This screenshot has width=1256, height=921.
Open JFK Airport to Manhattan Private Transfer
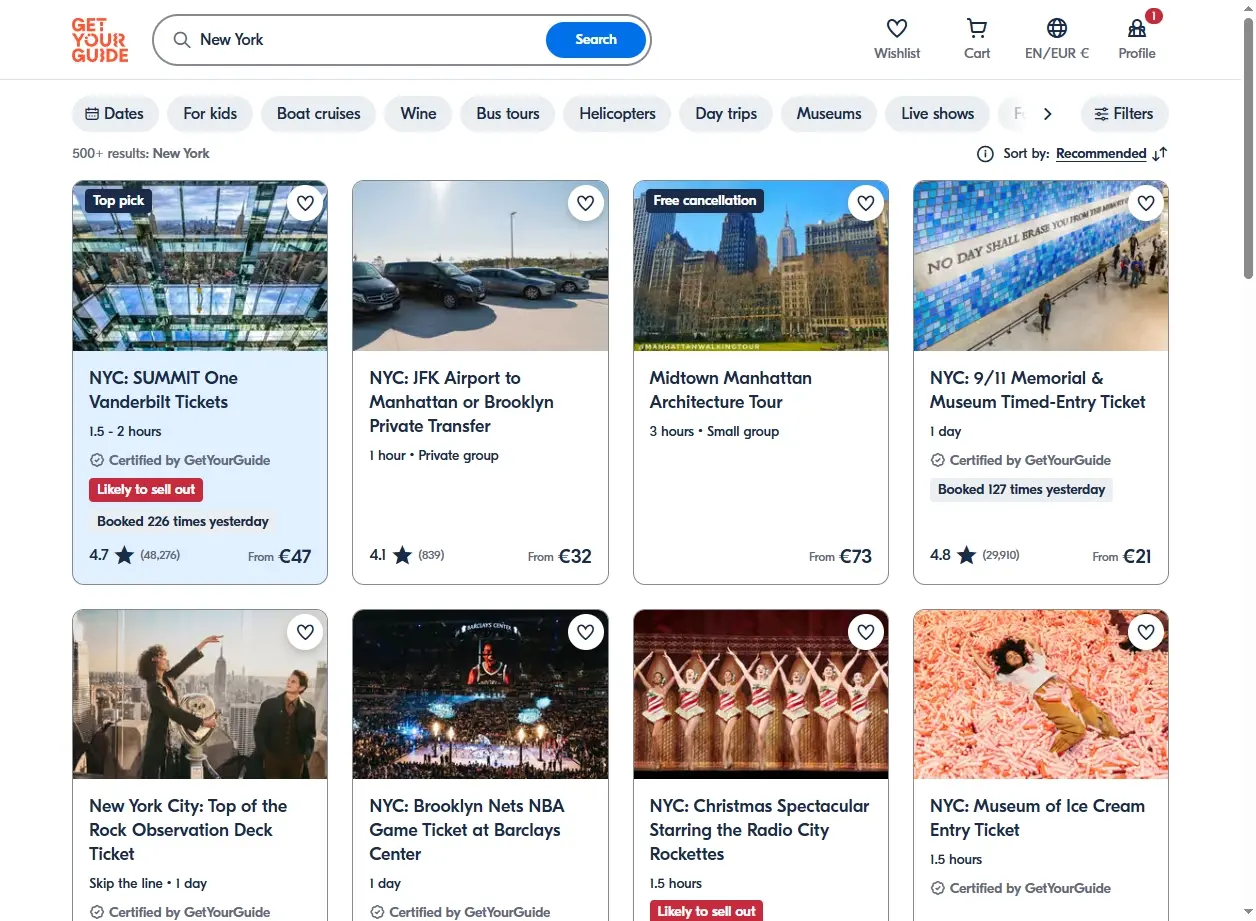[461, 402]
